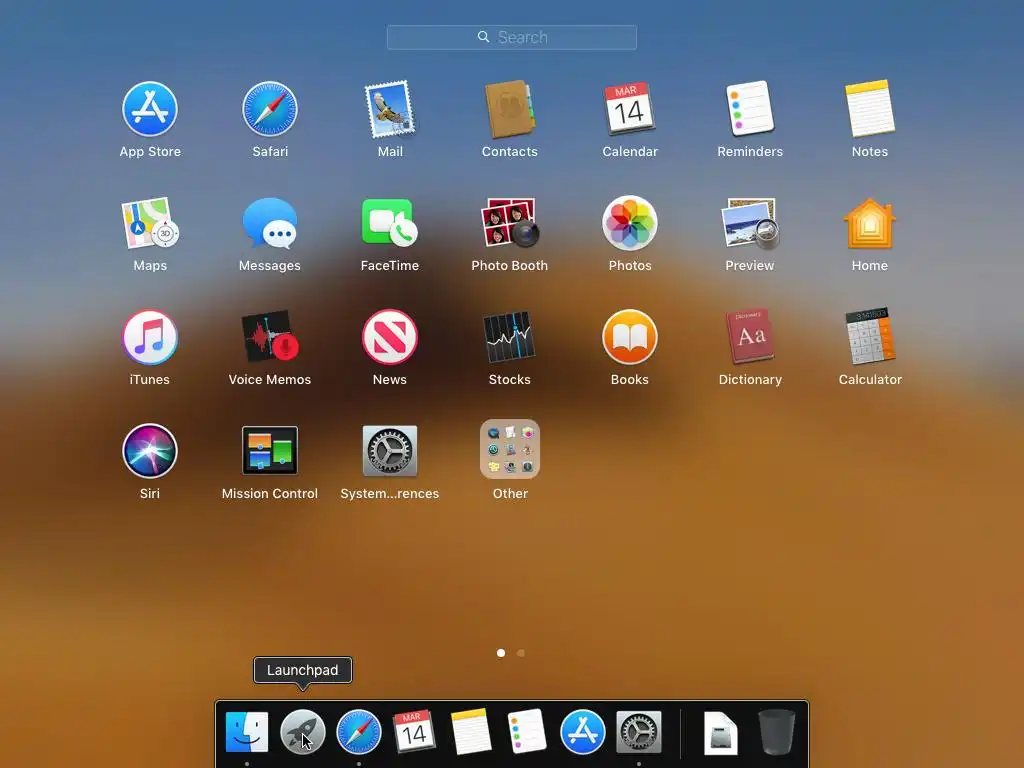Open the Dictionary app
The image size is (1024, 768).
click(x=750, y=337)
